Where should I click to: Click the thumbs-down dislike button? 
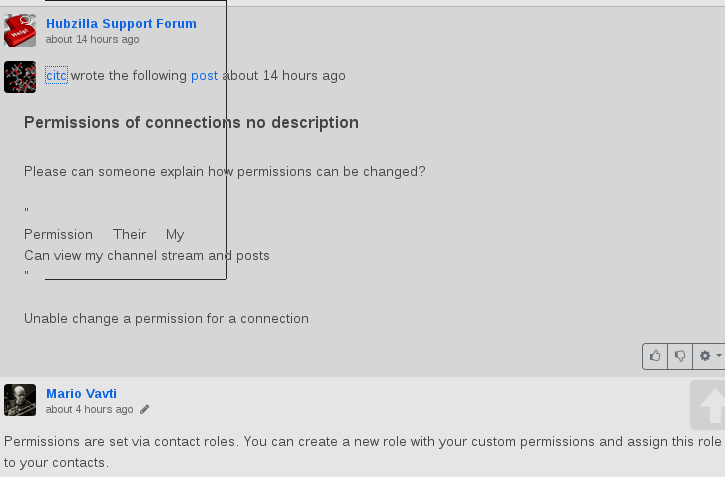pos(681,355)
